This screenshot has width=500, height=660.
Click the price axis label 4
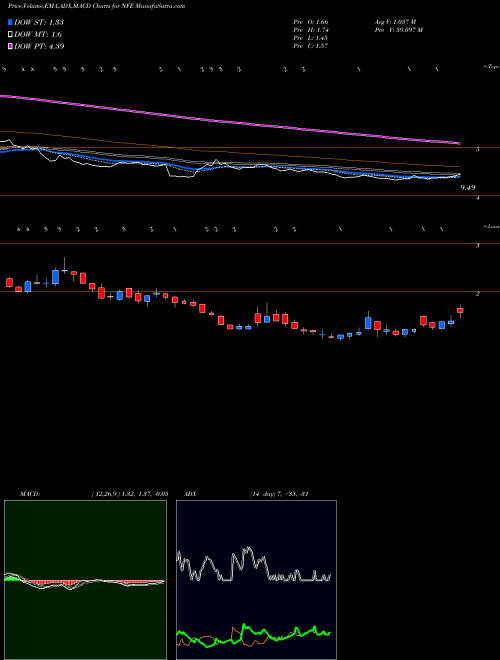point(478,197)
